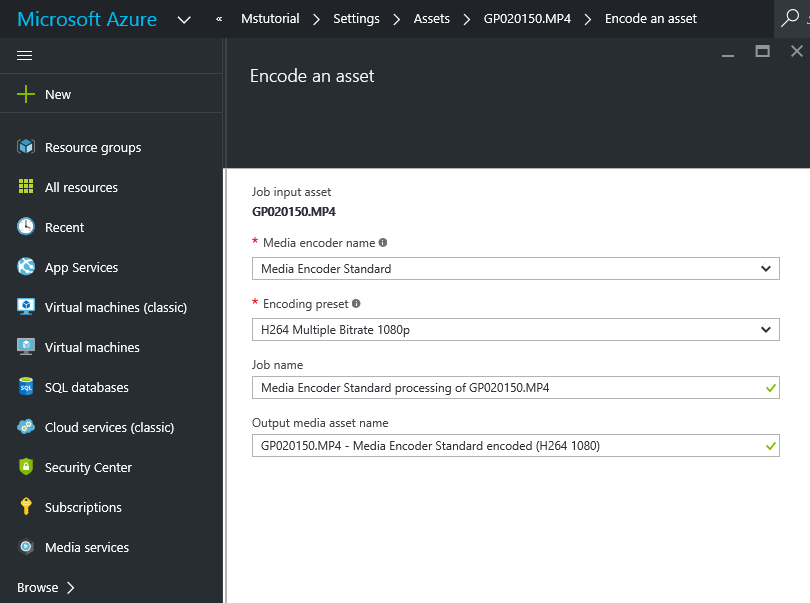
Task: Click the Output media asset name label
Action: tap(320, 423)
